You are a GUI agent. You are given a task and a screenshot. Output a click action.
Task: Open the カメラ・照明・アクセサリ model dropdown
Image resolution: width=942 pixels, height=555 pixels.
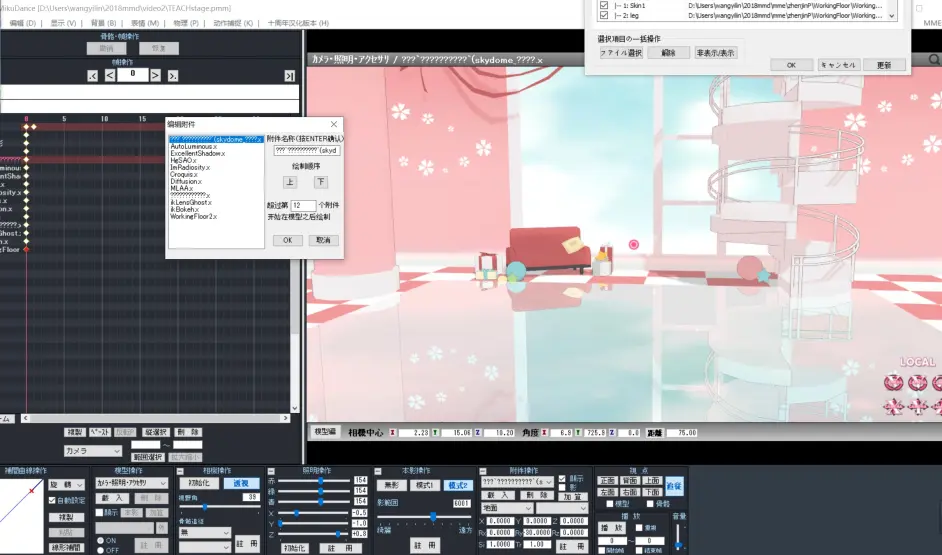(131, 483)
